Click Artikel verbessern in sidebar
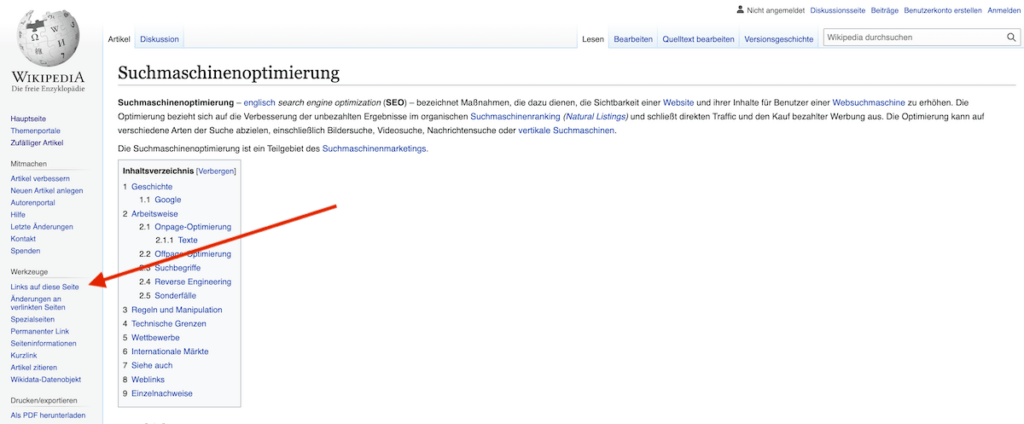Screen dimensions: 1024x424 click(40, 178)
